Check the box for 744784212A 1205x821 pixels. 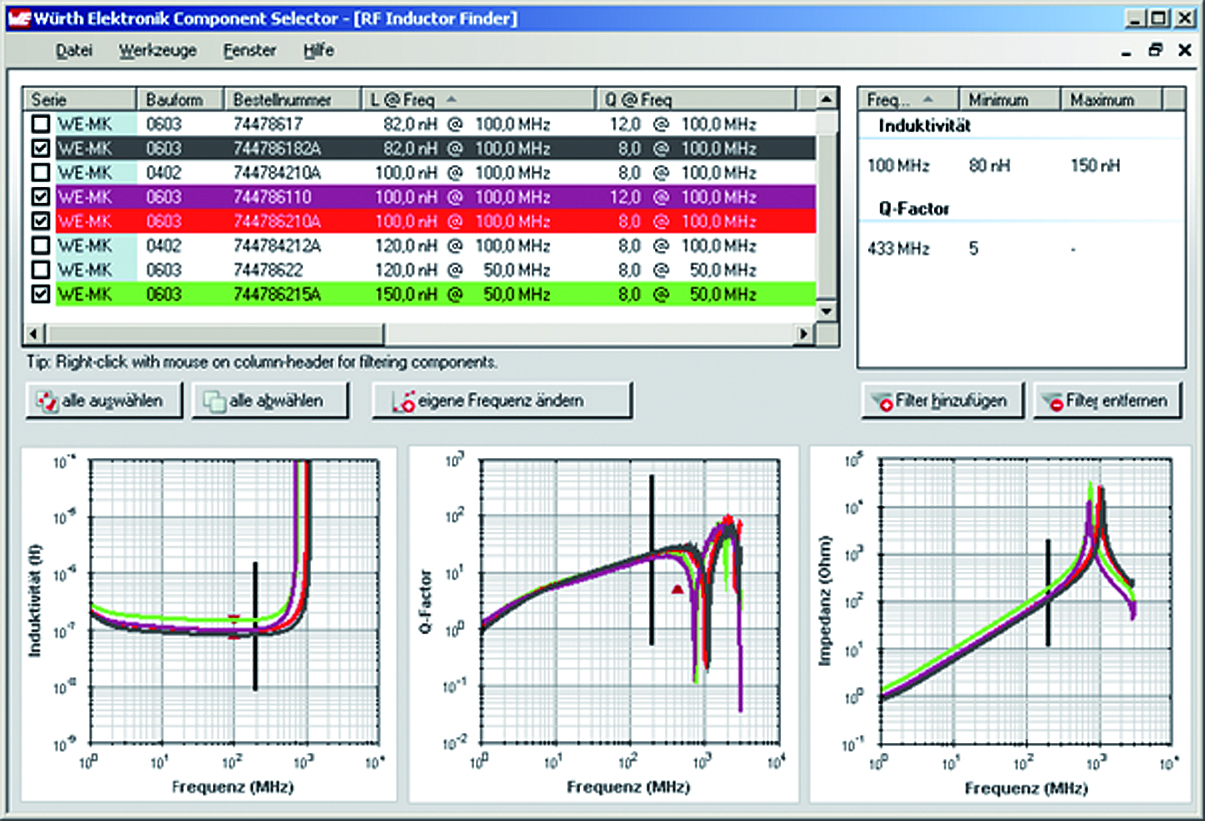40,245
